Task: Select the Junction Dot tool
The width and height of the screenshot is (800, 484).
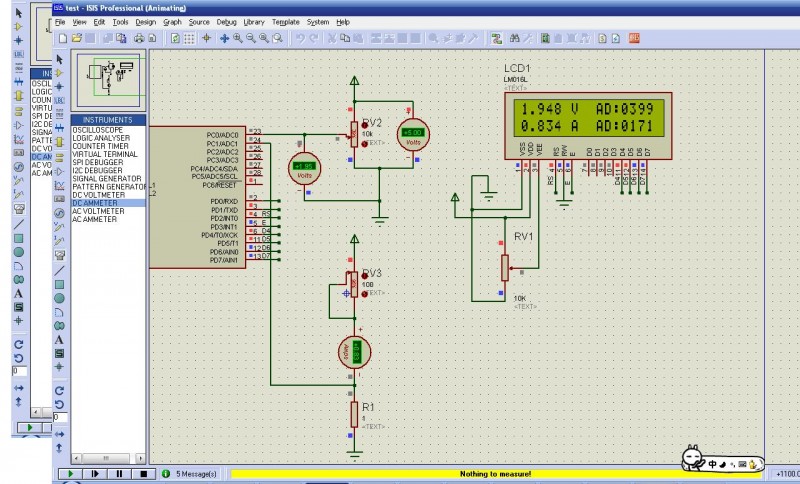Action: tap(60, 87)
